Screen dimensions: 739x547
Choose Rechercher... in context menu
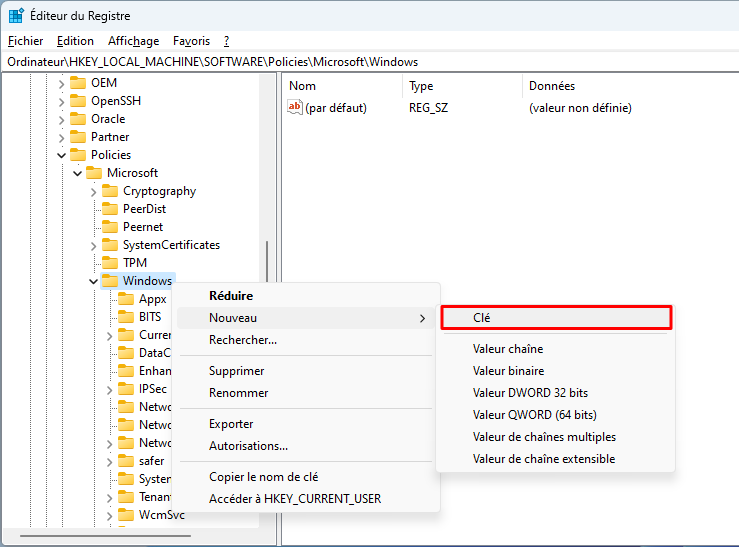point(305,340)
